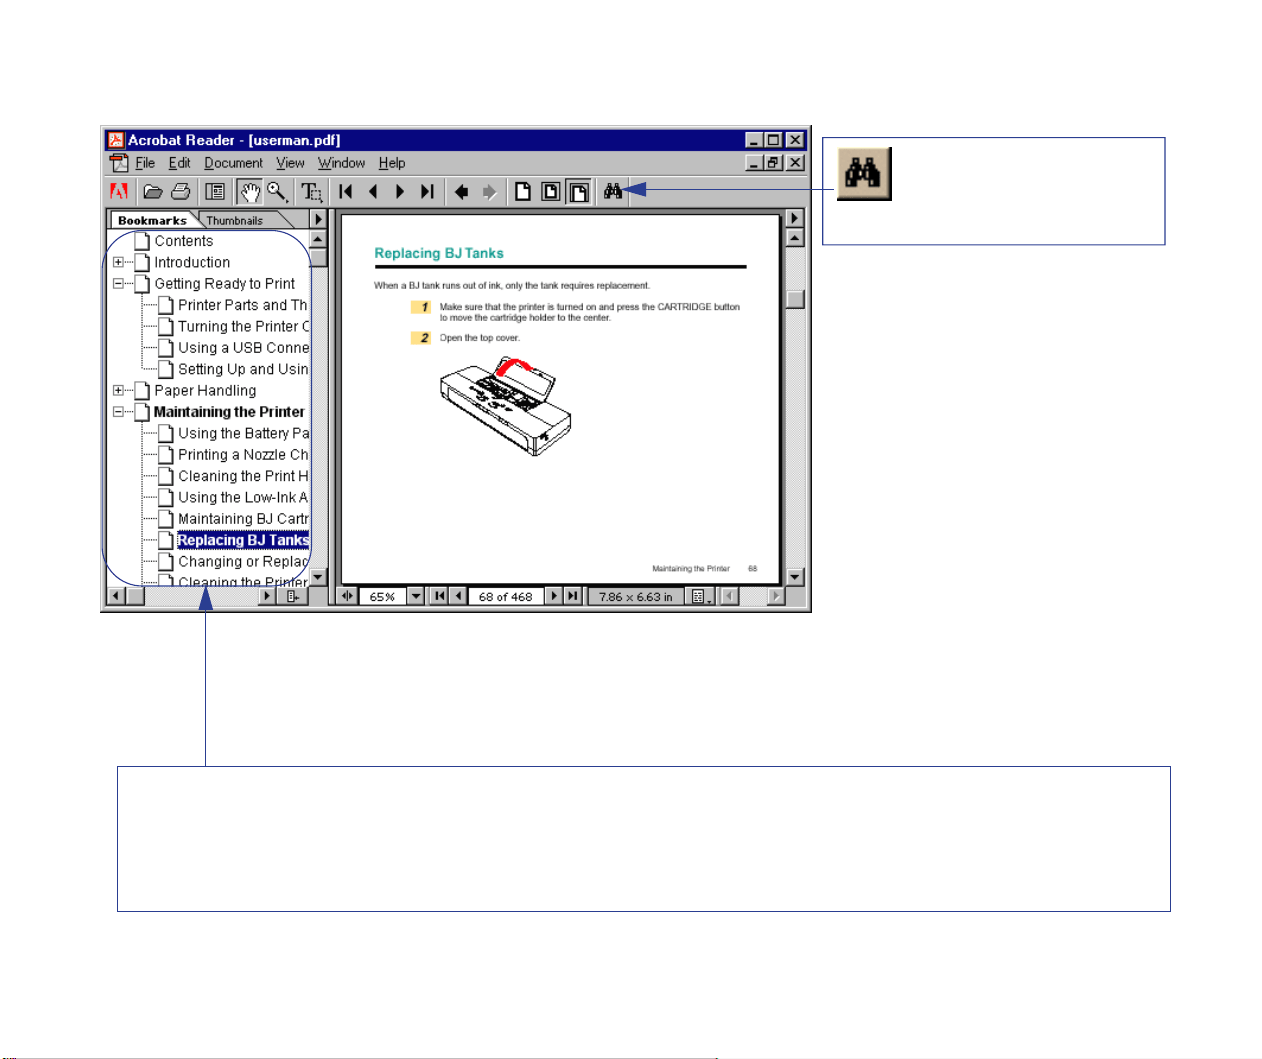The height and width of the screenshot is (1059, 1262).
Task: Click the 65% zoom level field
Action: 383,596
